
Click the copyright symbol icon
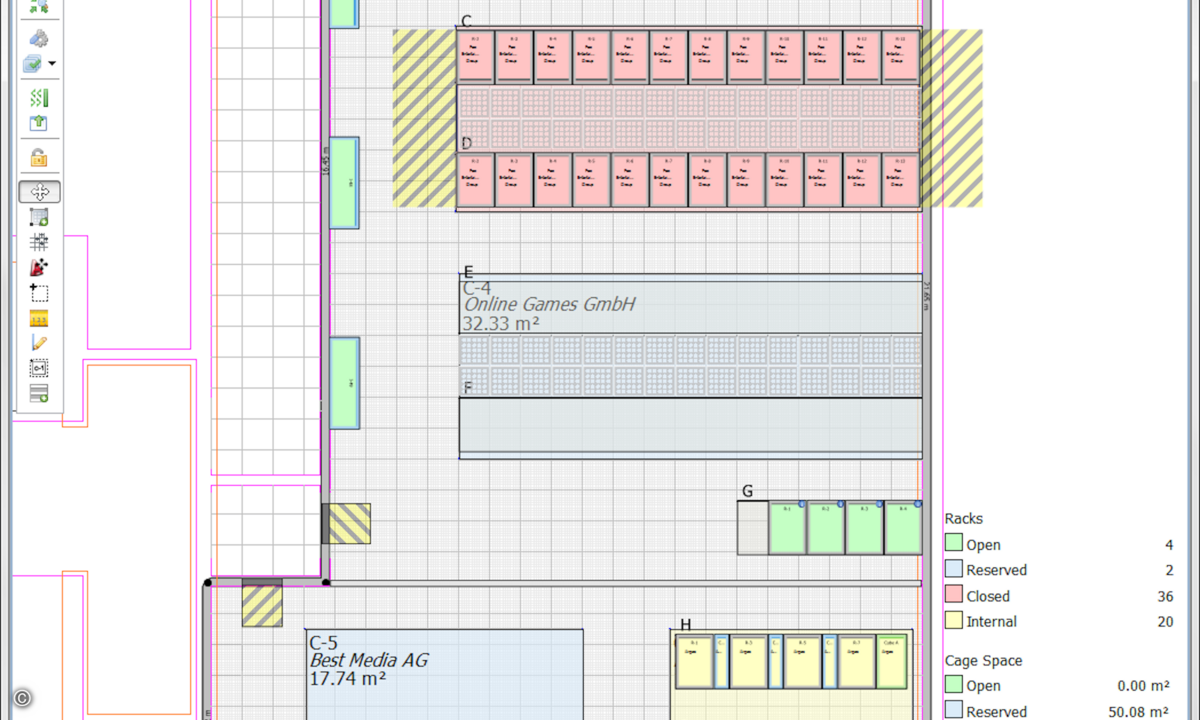22,698
